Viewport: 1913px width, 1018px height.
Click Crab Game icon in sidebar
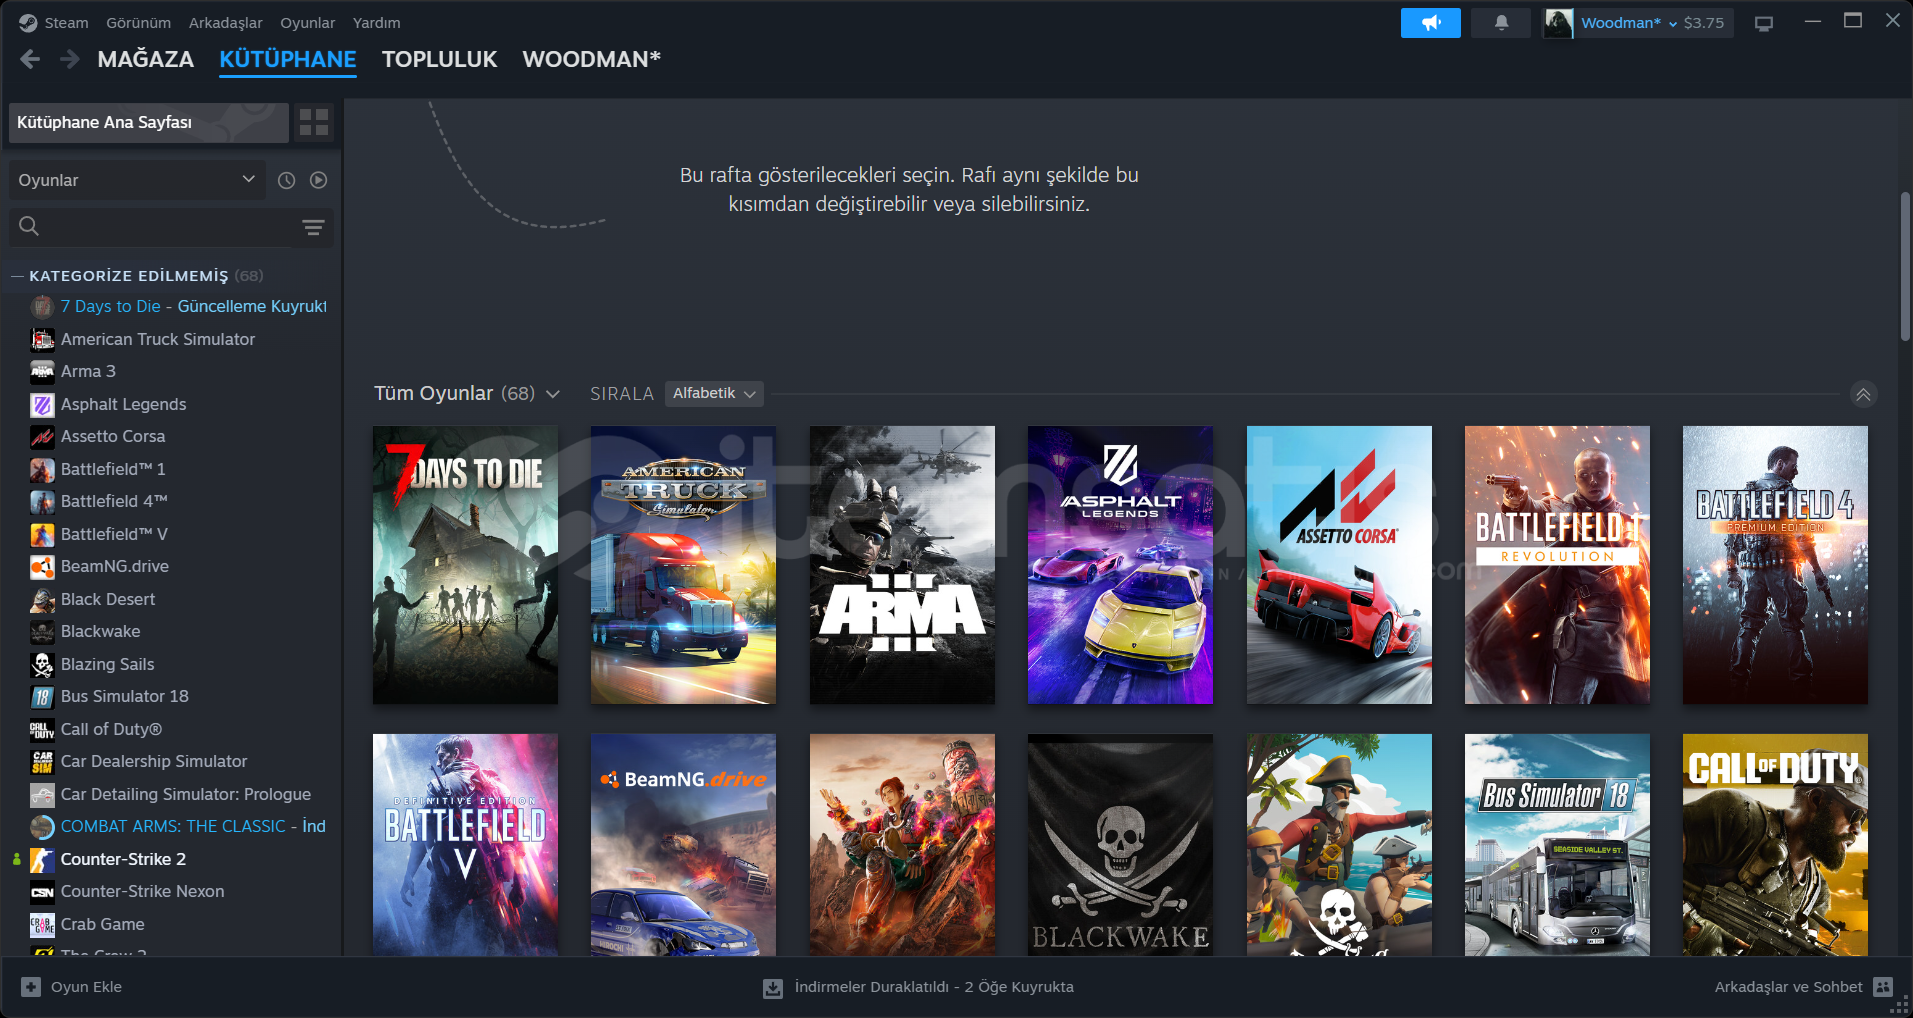[x=42, y=924]
